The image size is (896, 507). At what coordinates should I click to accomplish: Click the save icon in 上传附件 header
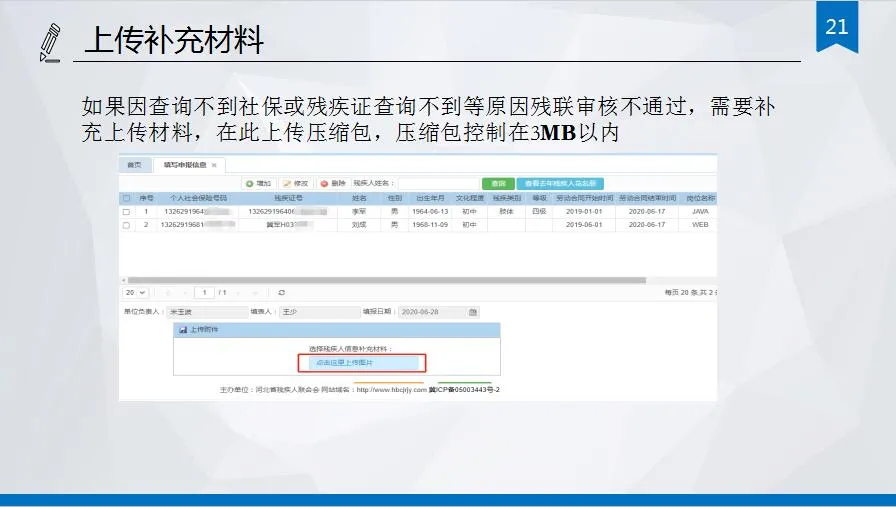tap(182, 329)
